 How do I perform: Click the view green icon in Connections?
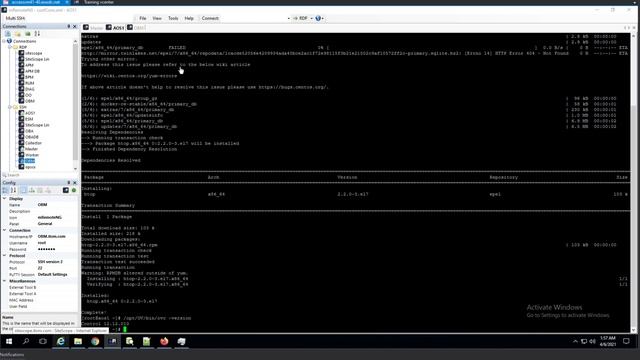point(27,34)
